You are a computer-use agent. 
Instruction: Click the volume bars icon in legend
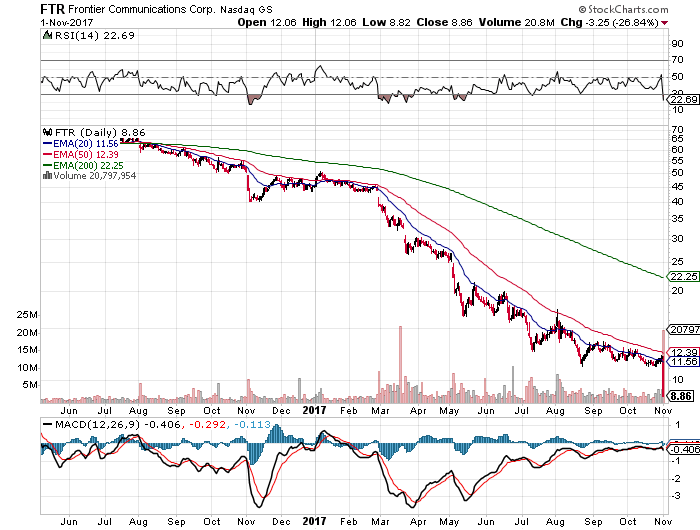point(47,175)
